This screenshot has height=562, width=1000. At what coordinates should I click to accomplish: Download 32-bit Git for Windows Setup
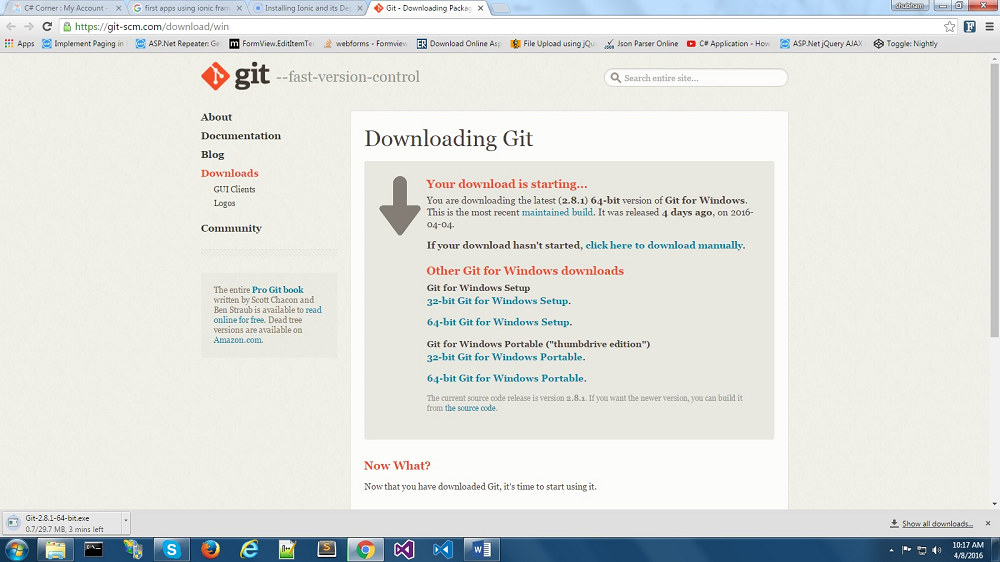point(497,301)
